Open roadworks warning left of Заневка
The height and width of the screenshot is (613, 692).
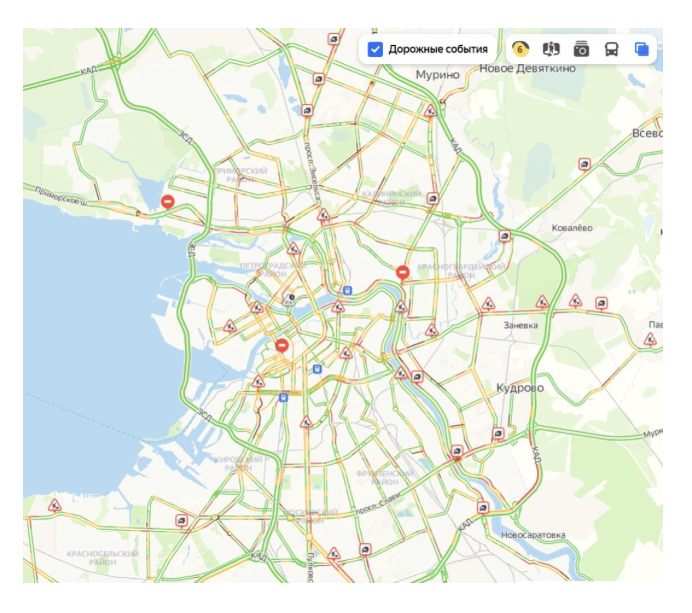[x=489, y=303]
